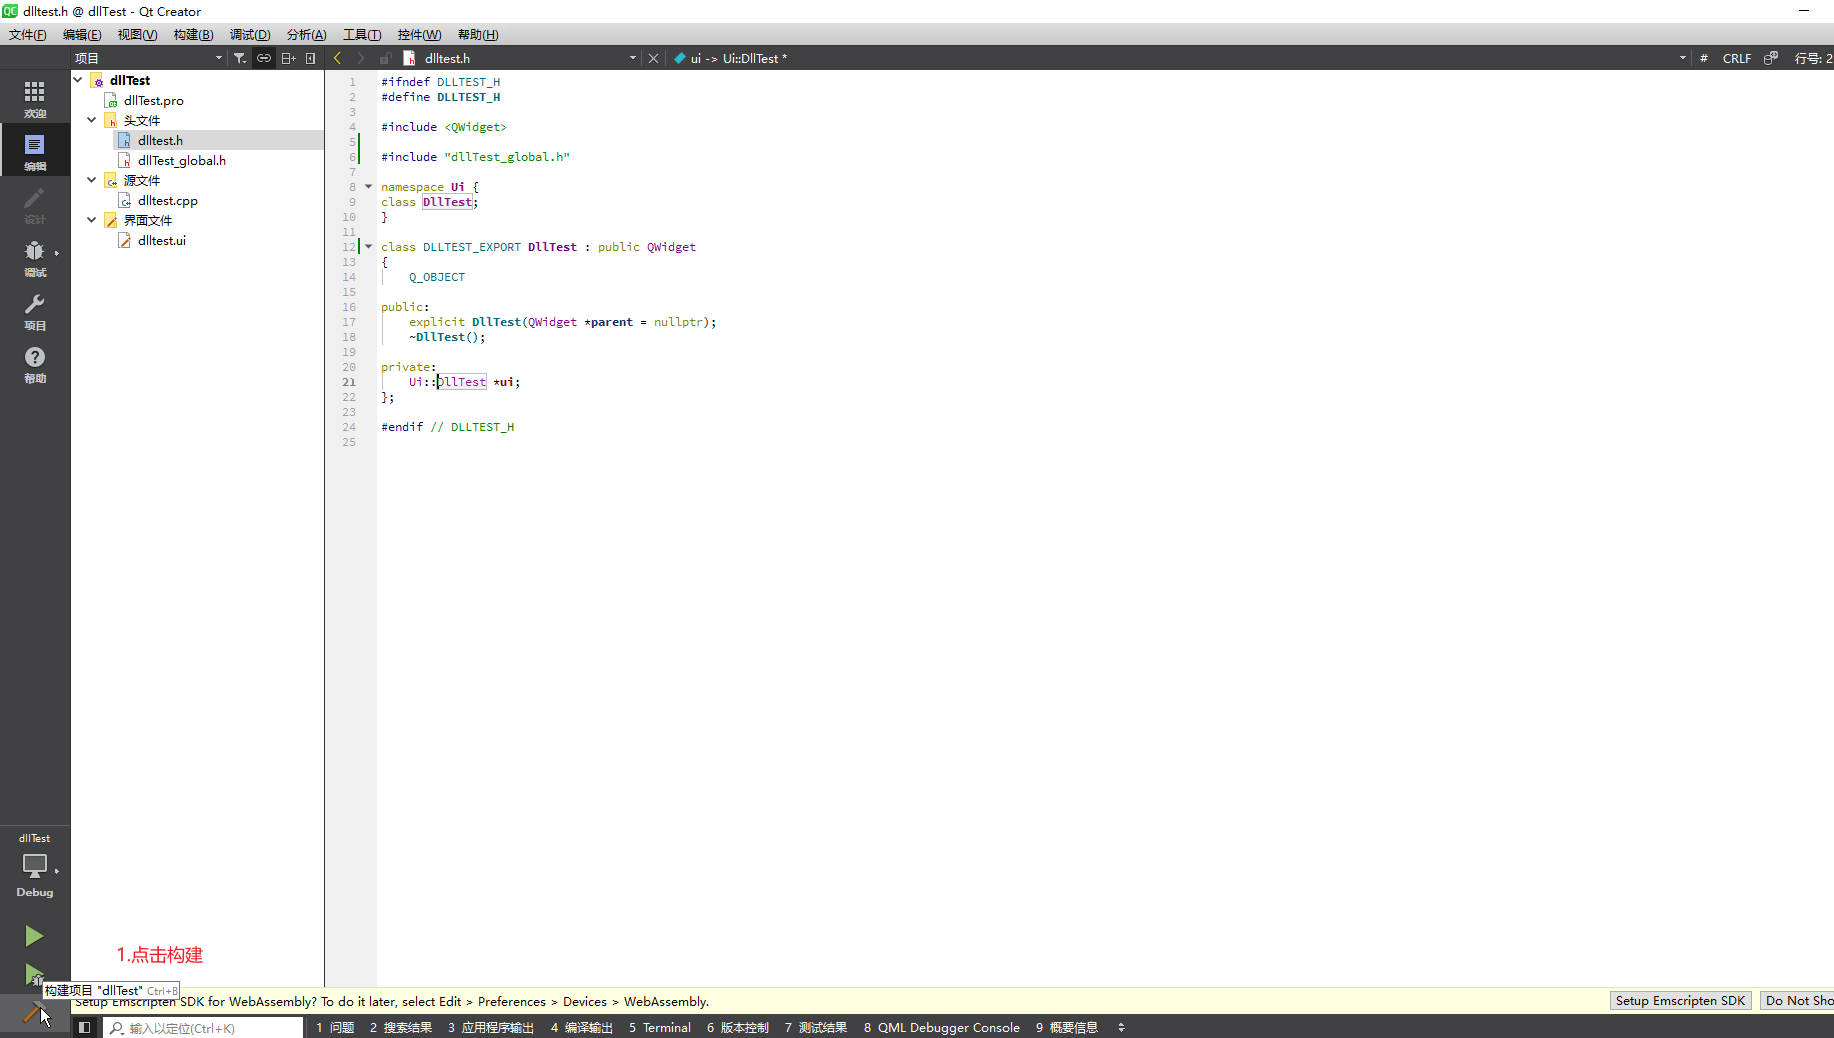Open the 调试(D) menu
Image resolution: width=1834 pixels, height=1038 pixels.
click(250, 34)
